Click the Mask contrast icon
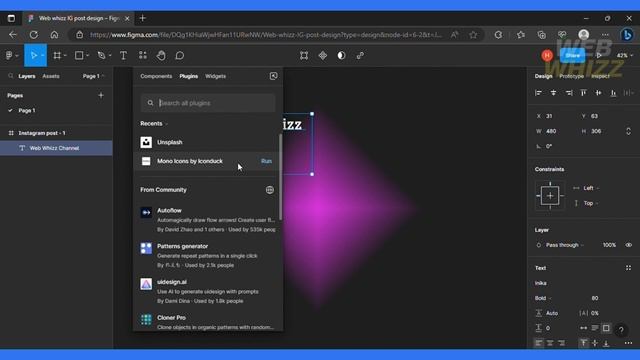Screen dimensions: 640x360 (341, 56)
